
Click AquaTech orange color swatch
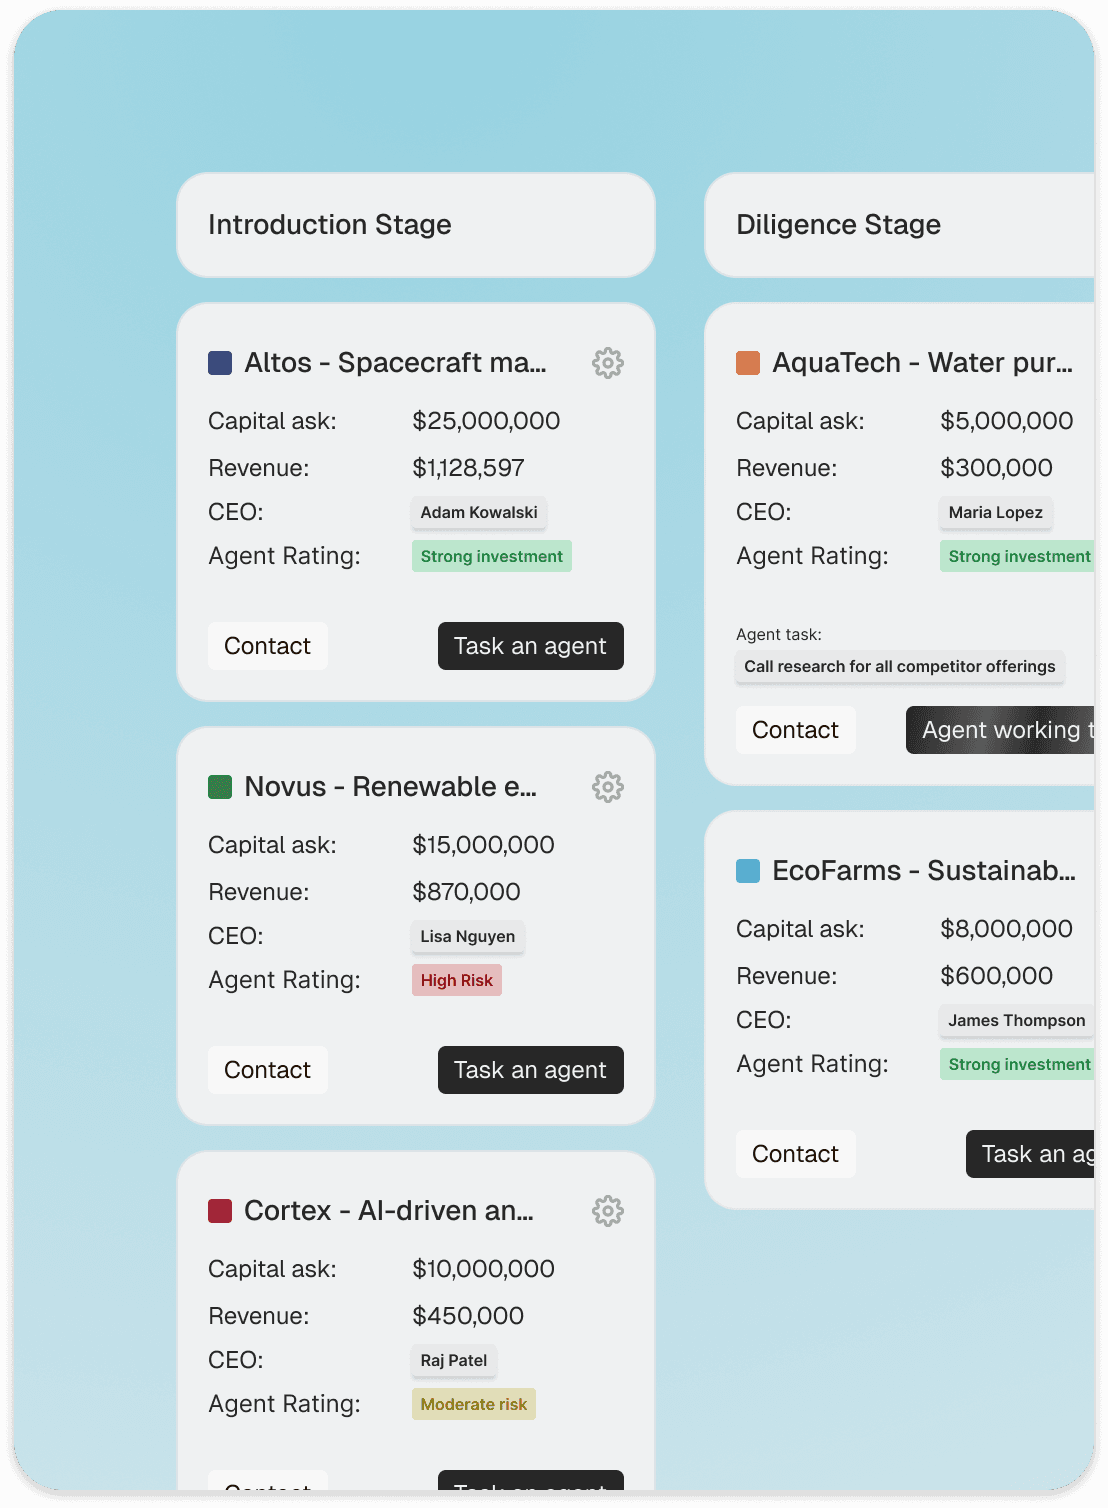(x=748, y=363)
